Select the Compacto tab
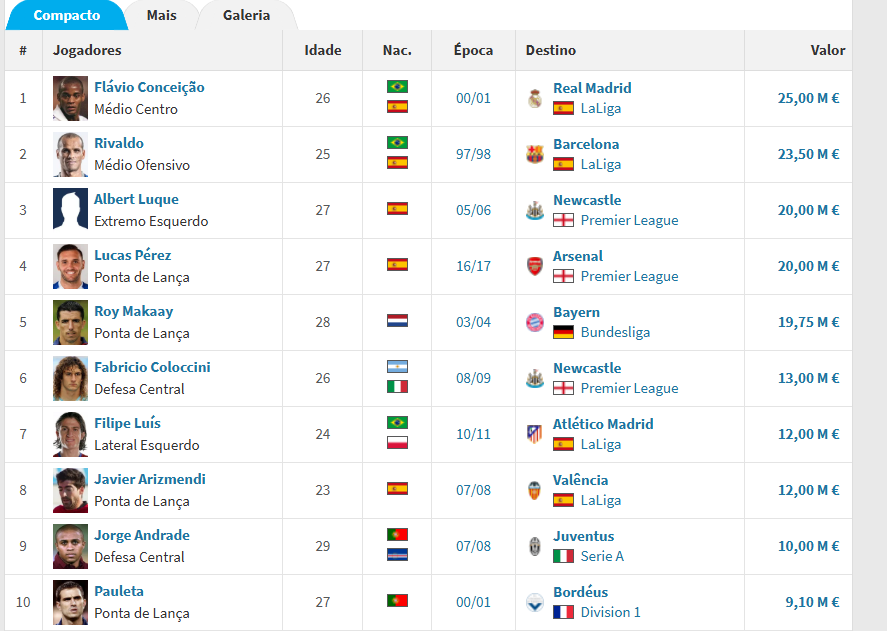Image resolution: width=887 pixels, height=631 pixels. [67, 15]
